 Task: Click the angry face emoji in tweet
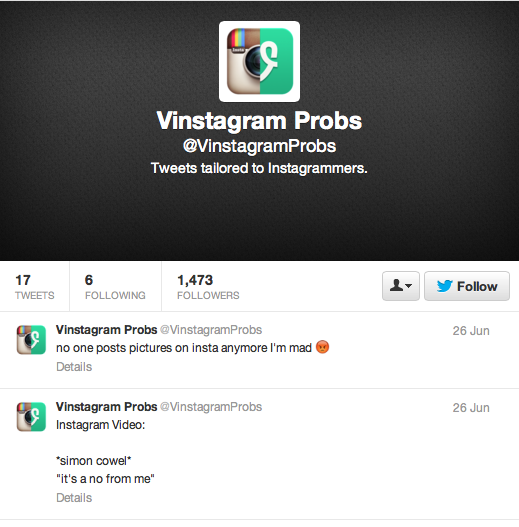[322, 347]
